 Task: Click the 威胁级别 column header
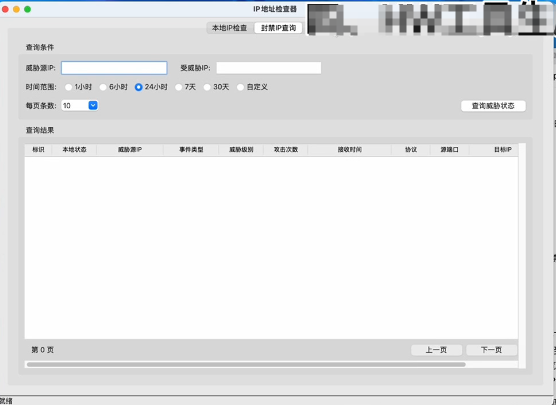pos(241,150)
